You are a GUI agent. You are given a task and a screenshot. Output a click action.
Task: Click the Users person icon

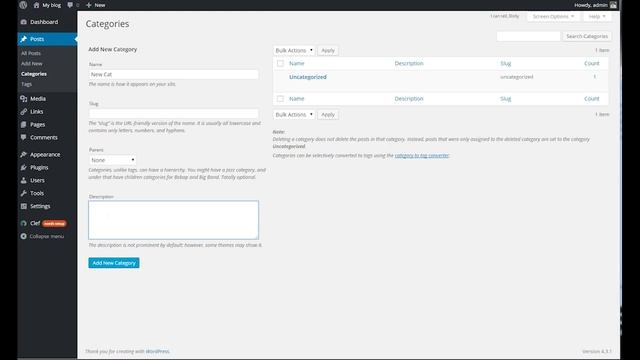[x=24, y=180]
